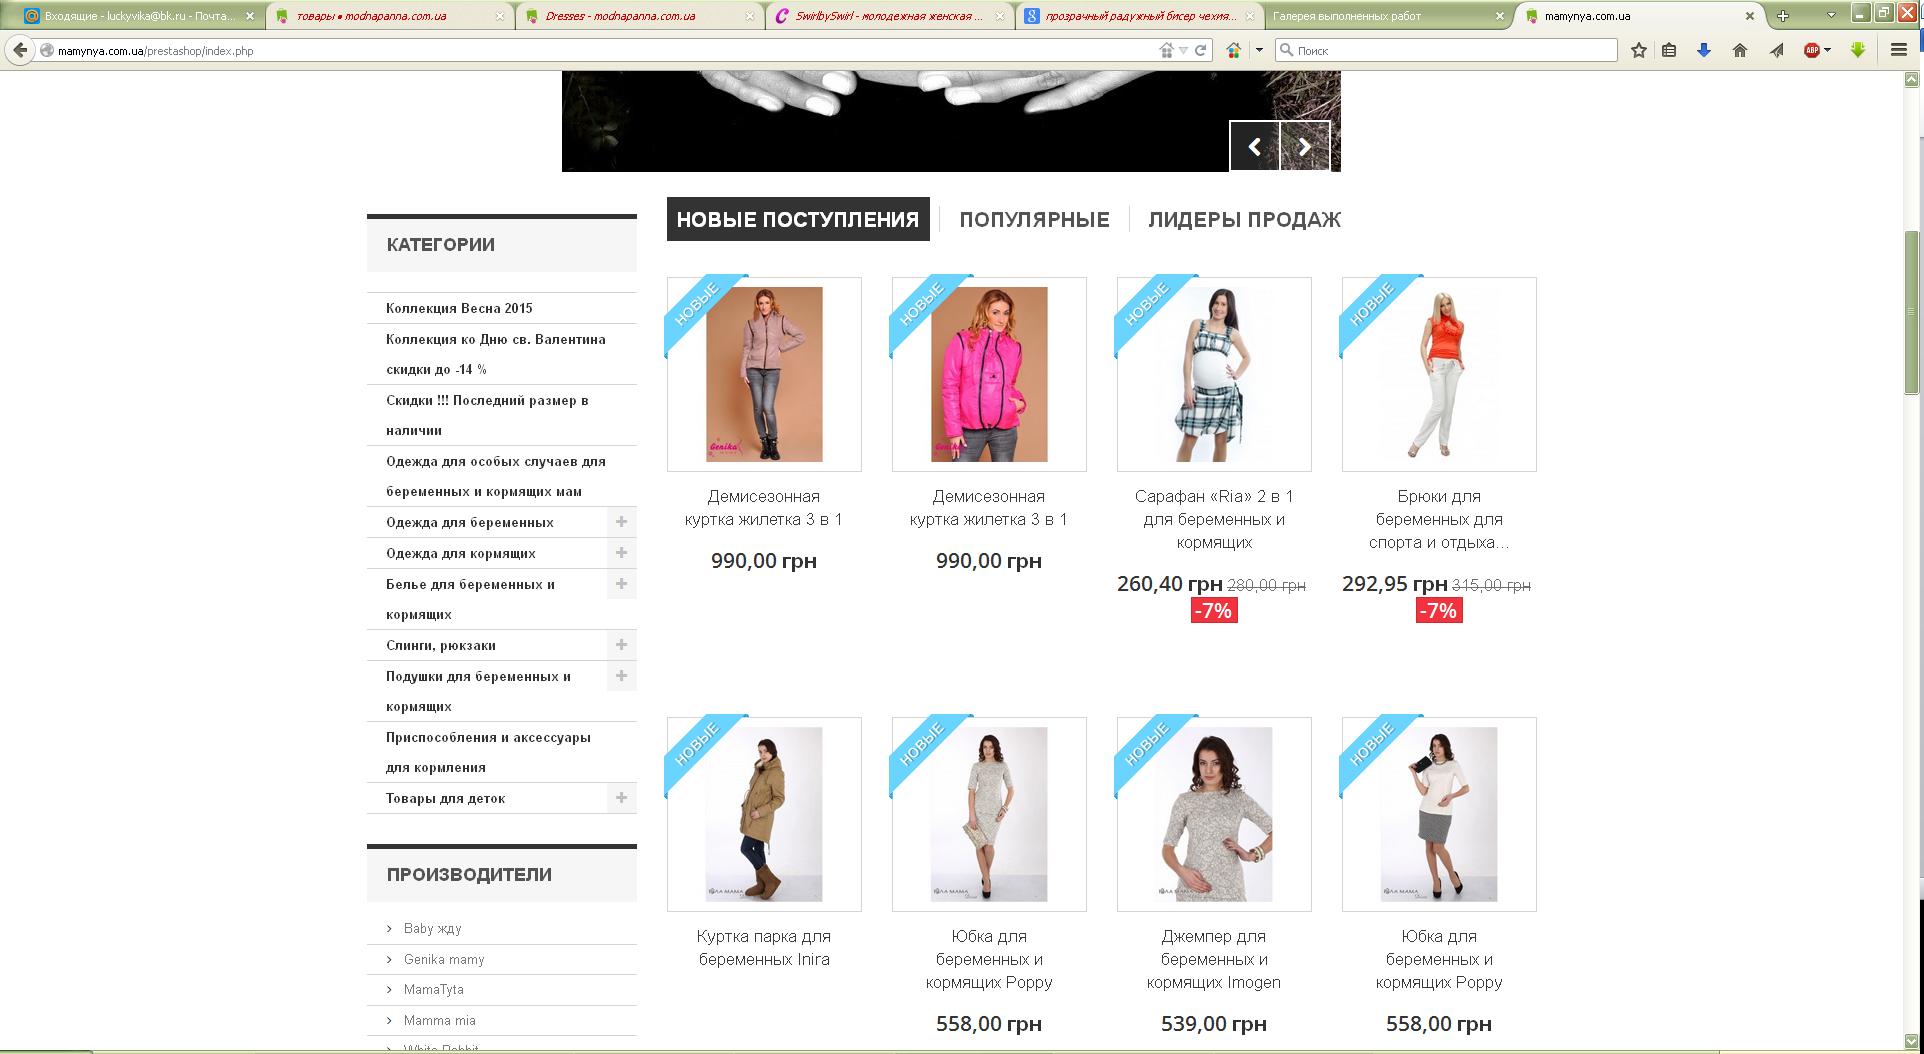Open the Baby жду manufacturer link
Image resolution: width=1924 pixels, height=1054 pixels.
pos(433,928)
